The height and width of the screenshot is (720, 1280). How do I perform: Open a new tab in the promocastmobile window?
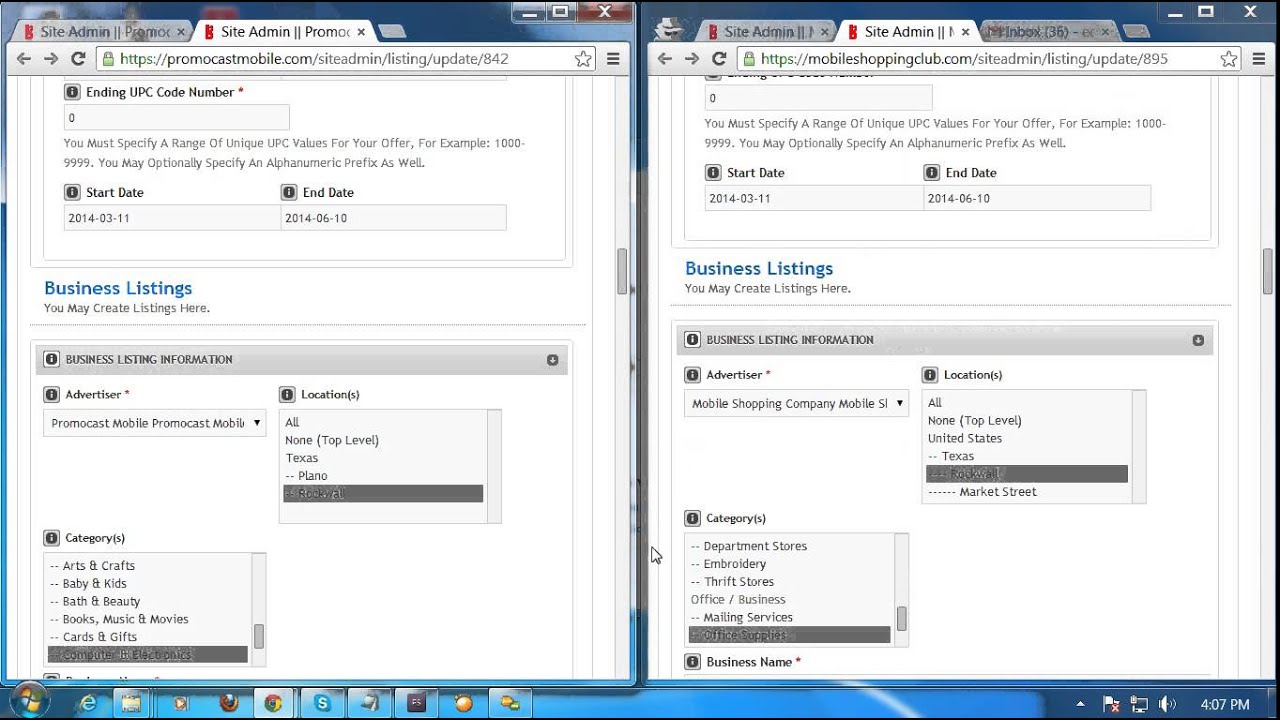tap(392, 32)
